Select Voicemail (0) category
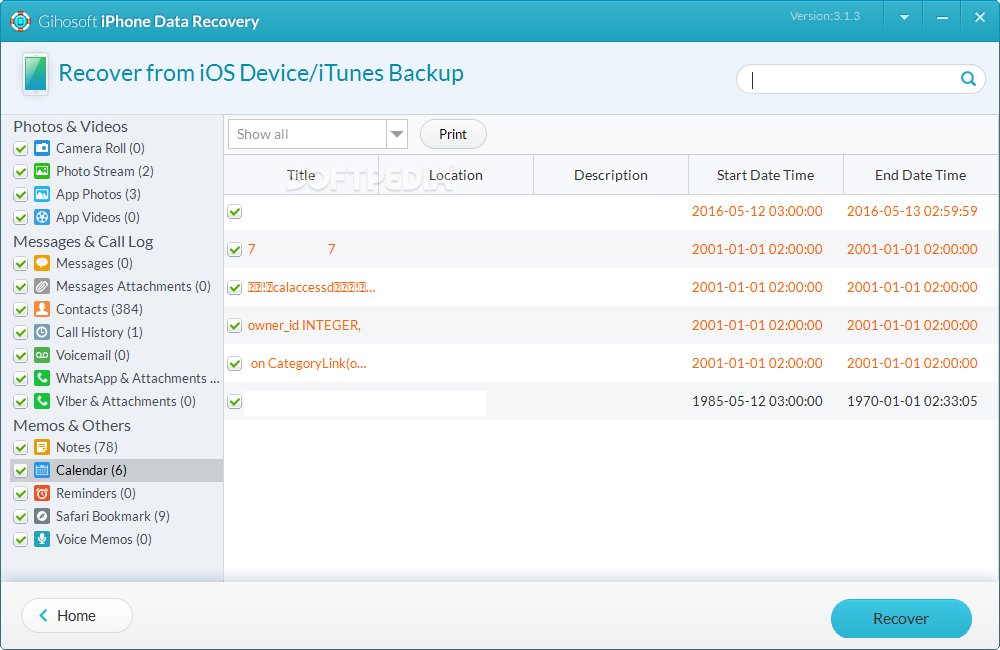 coord(93,355)
